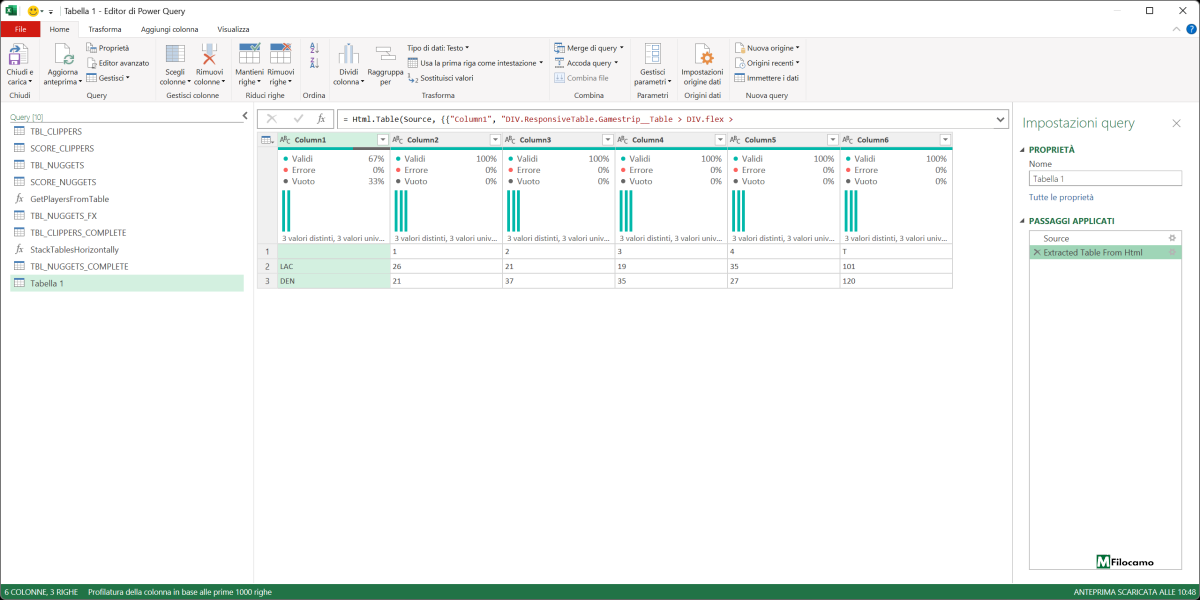
Task: Switch to the Trasforma tab
Action: pos(105,29)
